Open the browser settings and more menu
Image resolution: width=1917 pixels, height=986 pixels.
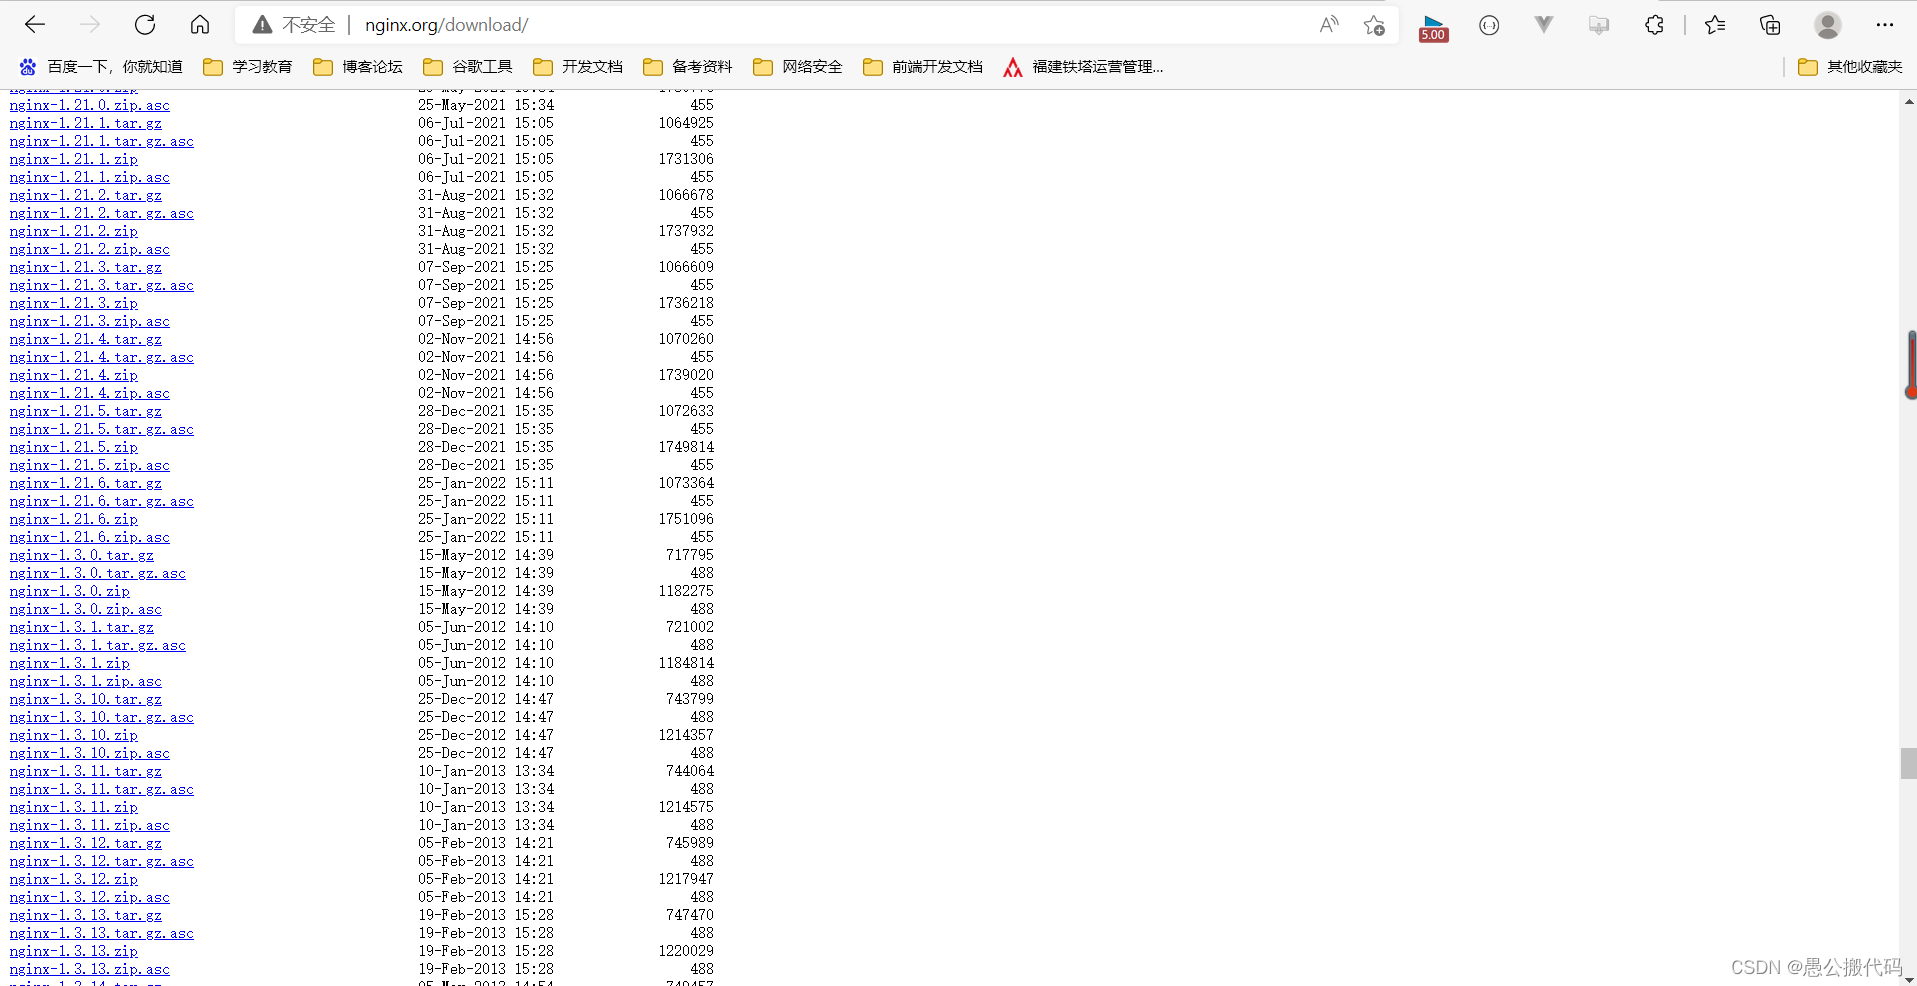1885,25
